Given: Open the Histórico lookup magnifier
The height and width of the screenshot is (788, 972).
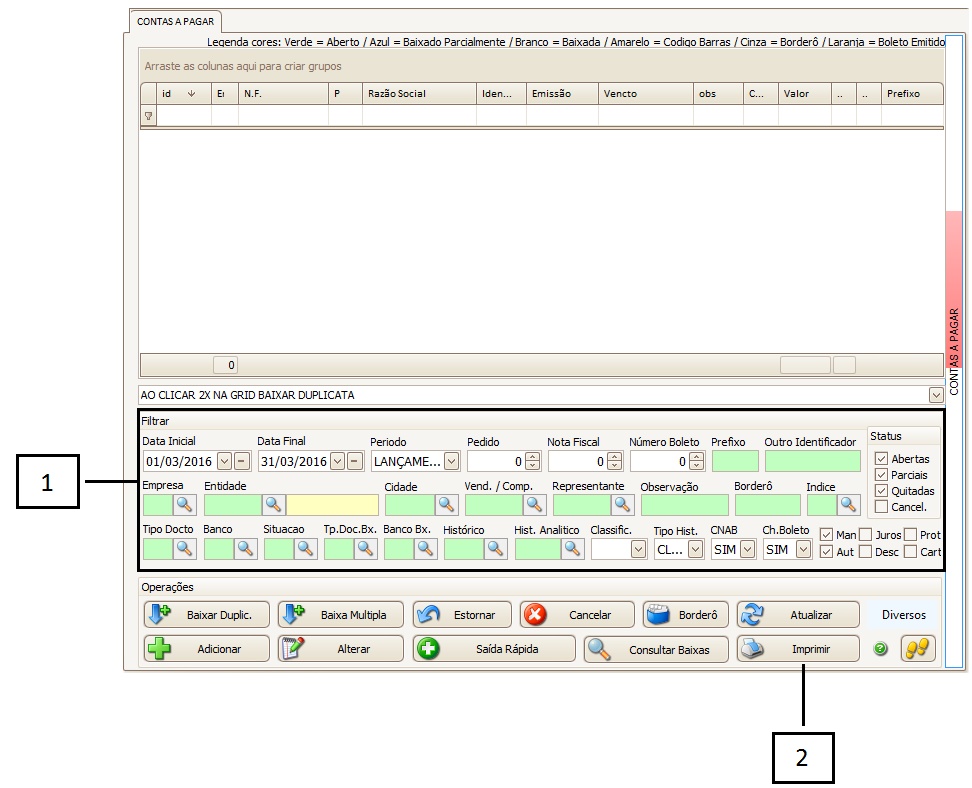Looking at the screenshot, I should (x=496, y=548).
